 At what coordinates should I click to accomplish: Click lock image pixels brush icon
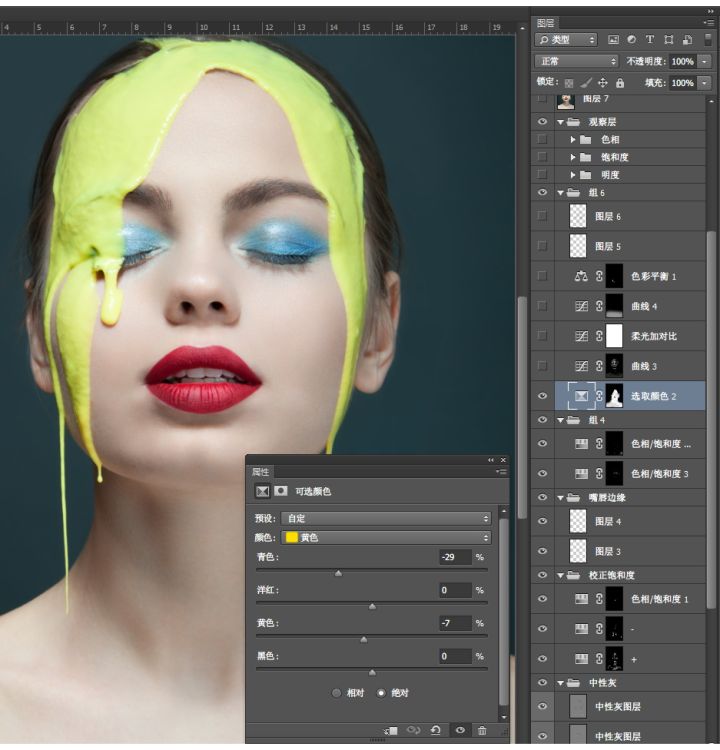[x=586, y=83]
